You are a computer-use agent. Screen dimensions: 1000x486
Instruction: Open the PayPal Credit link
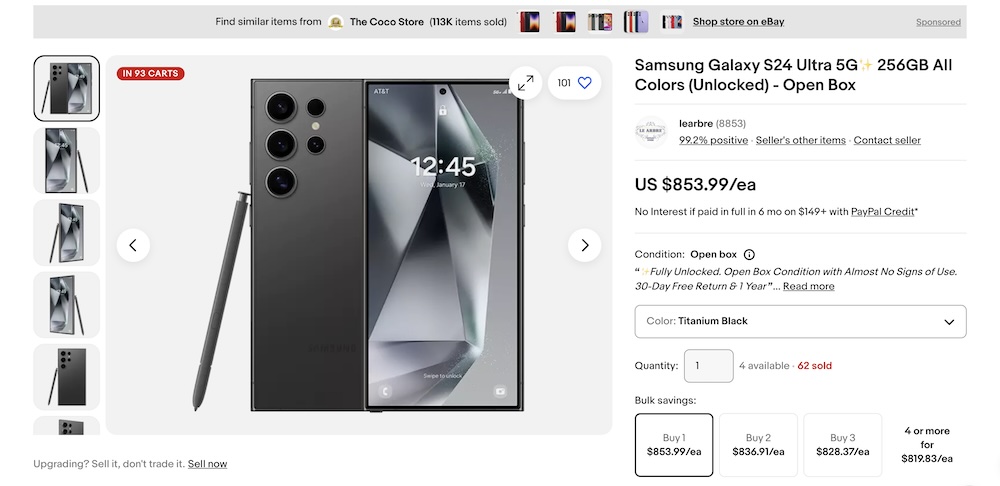[882, 212]
